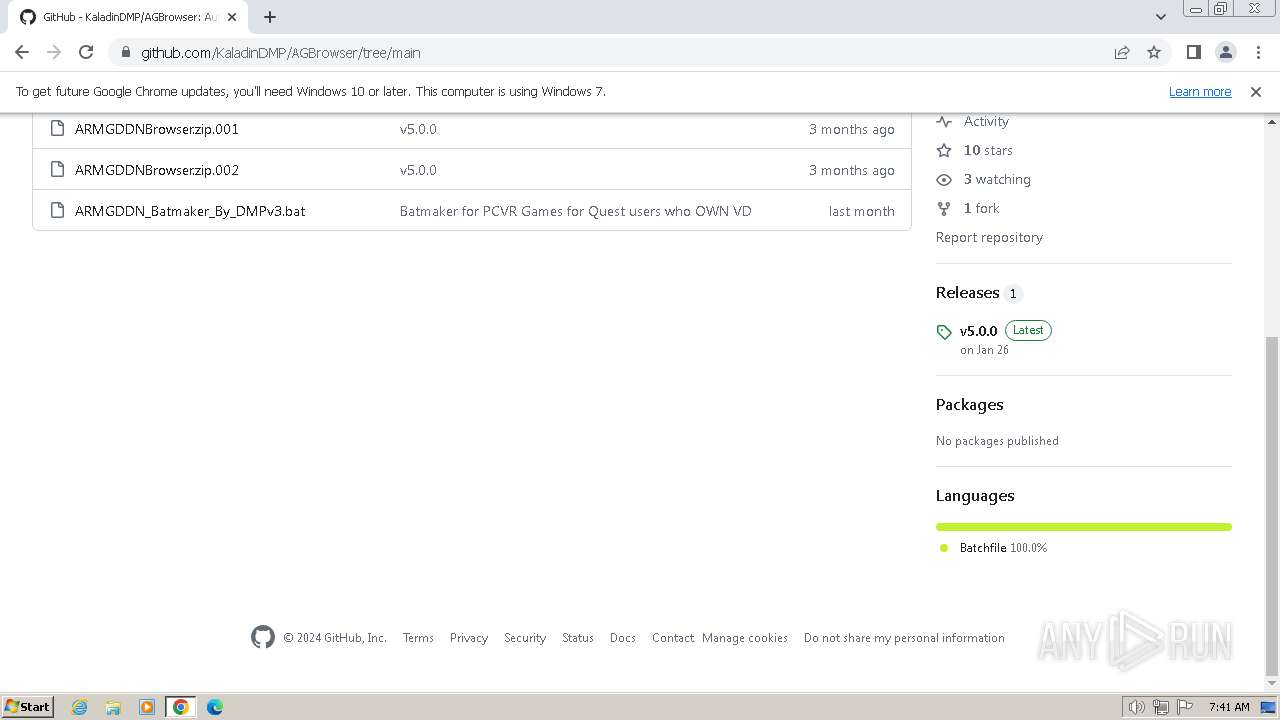This screenshot has width=1280, height=720.
Task: Open the media player taskbar icon
Action: coord(147,707)
